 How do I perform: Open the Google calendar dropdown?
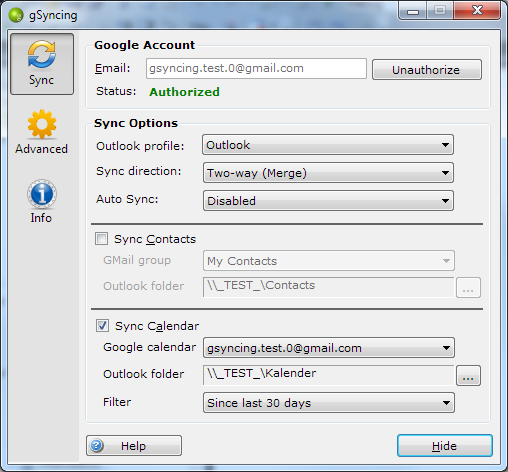tap(329, 348)
